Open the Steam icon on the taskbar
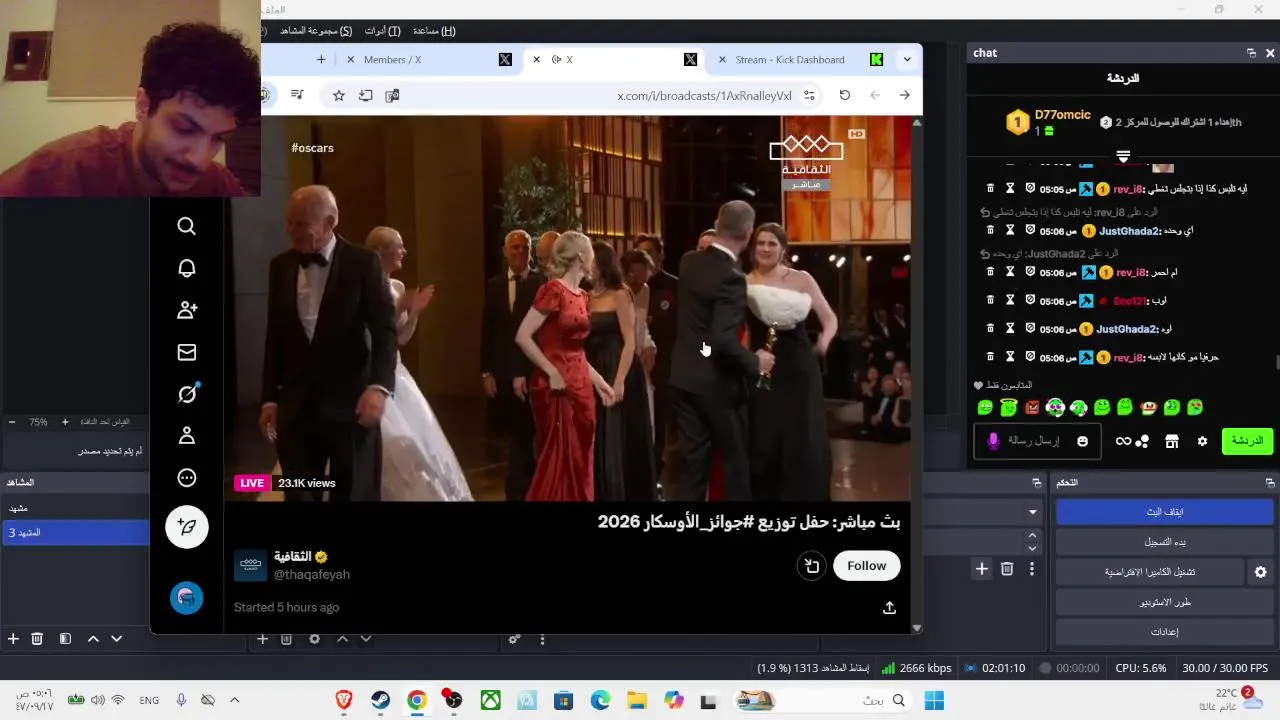The width and height of the screenshot is (1280, 720). point(381,700)
